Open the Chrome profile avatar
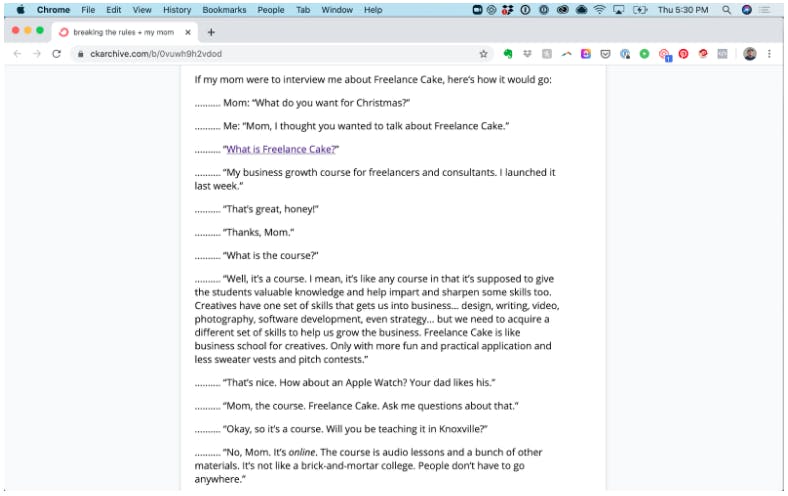 tap(749, 54)
